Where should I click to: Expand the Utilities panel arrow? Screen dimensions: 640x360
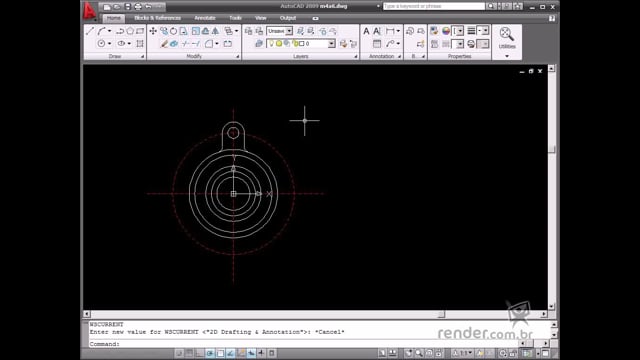507,56
